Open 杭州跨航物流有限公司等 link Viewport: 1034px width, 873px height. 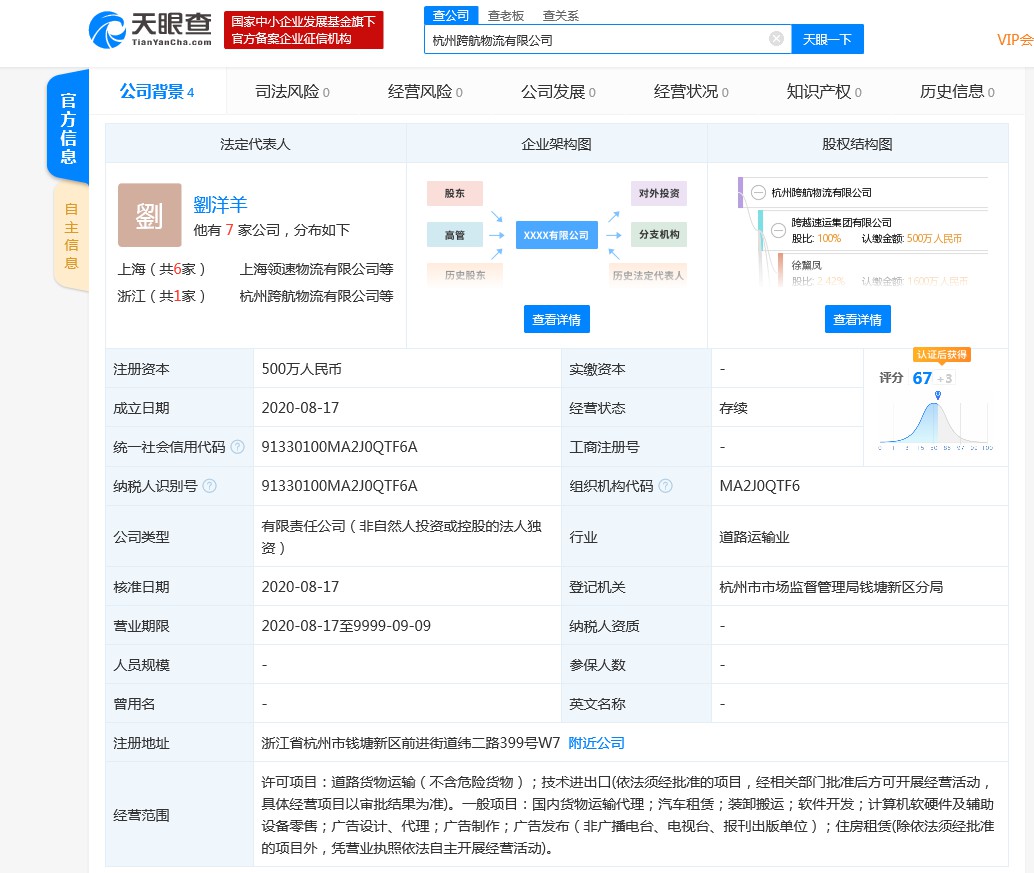317,296
